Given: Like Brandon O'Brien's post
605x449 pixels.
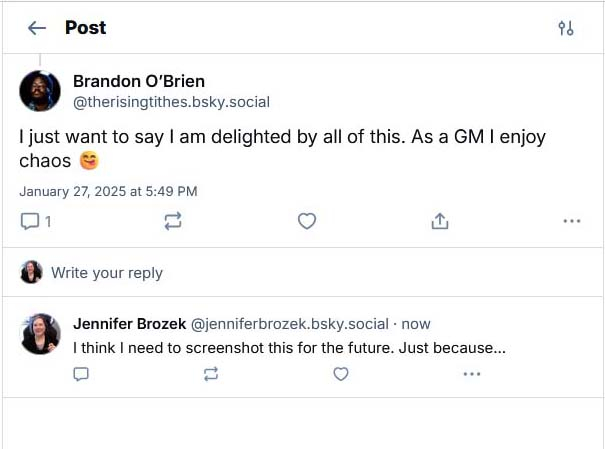Looking at the screenshot, I should [307, 221].
